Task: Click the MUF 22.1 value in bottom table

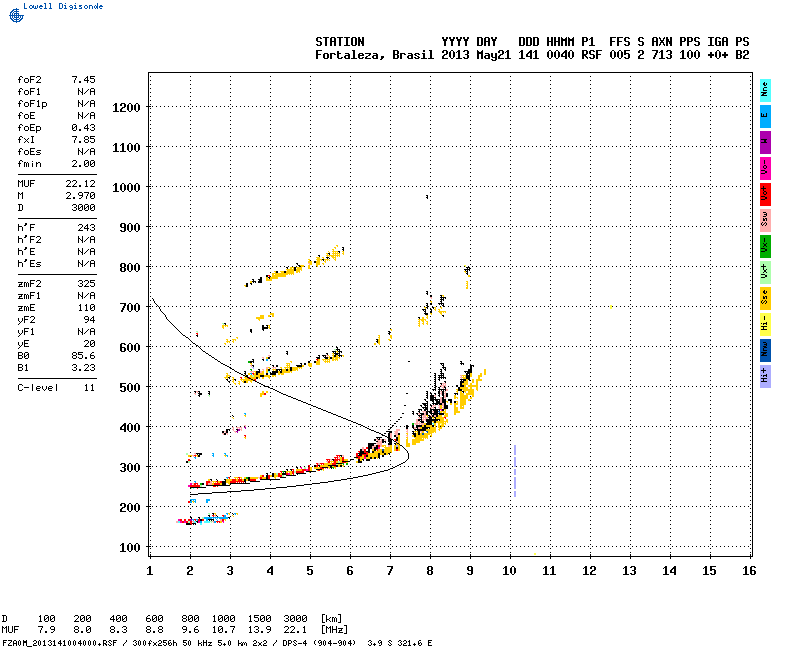Action: tap(295, 630)
